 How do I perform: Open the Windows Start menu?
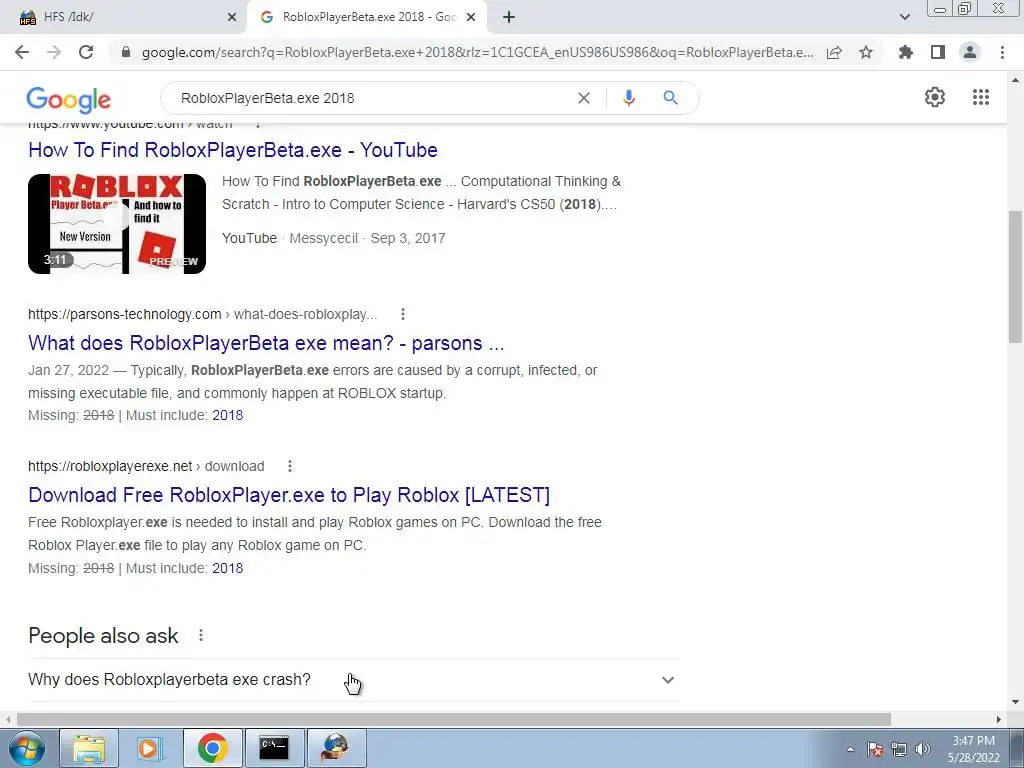(27, 748)
